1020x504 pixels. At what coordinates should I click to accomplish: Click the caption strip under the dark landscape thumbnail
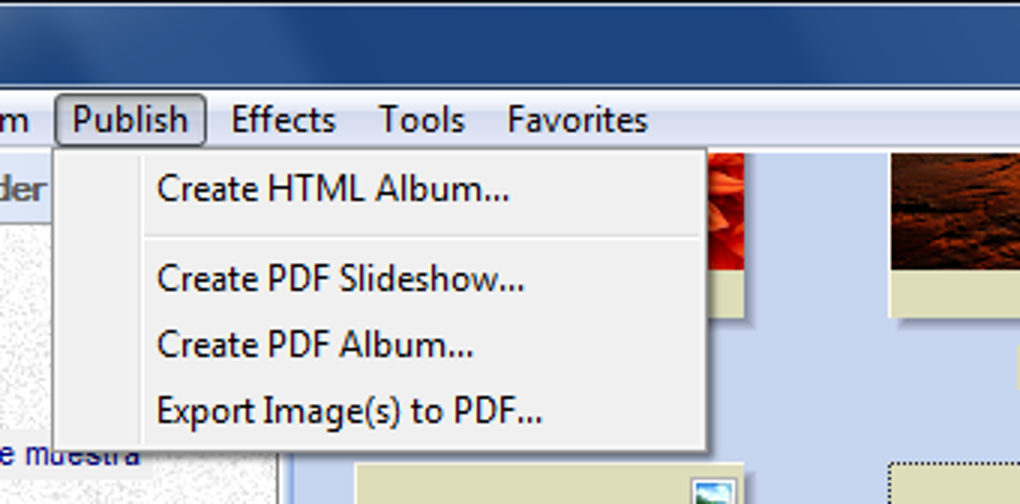point(955,293)
